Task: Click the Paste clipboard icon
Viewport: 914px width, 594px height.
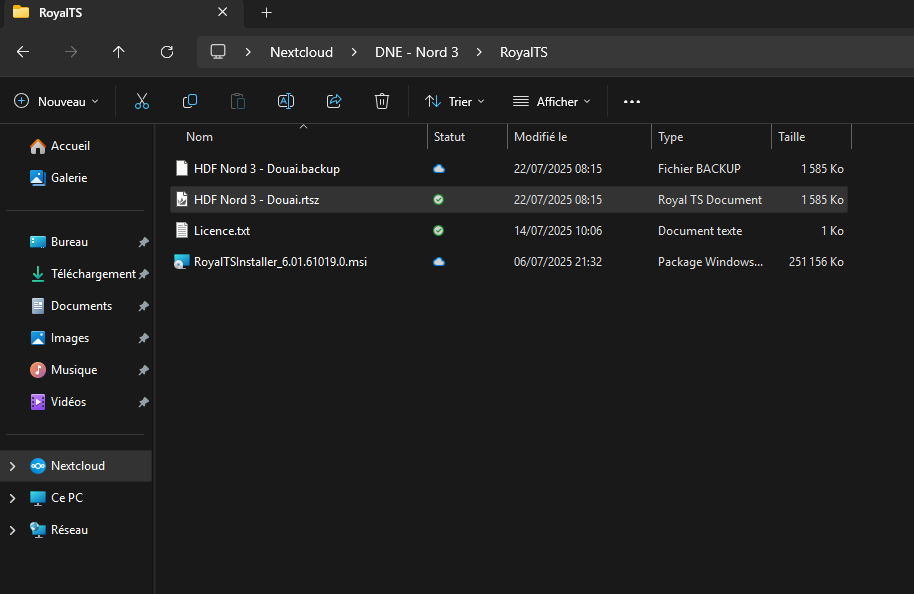Action: [238, 101]
